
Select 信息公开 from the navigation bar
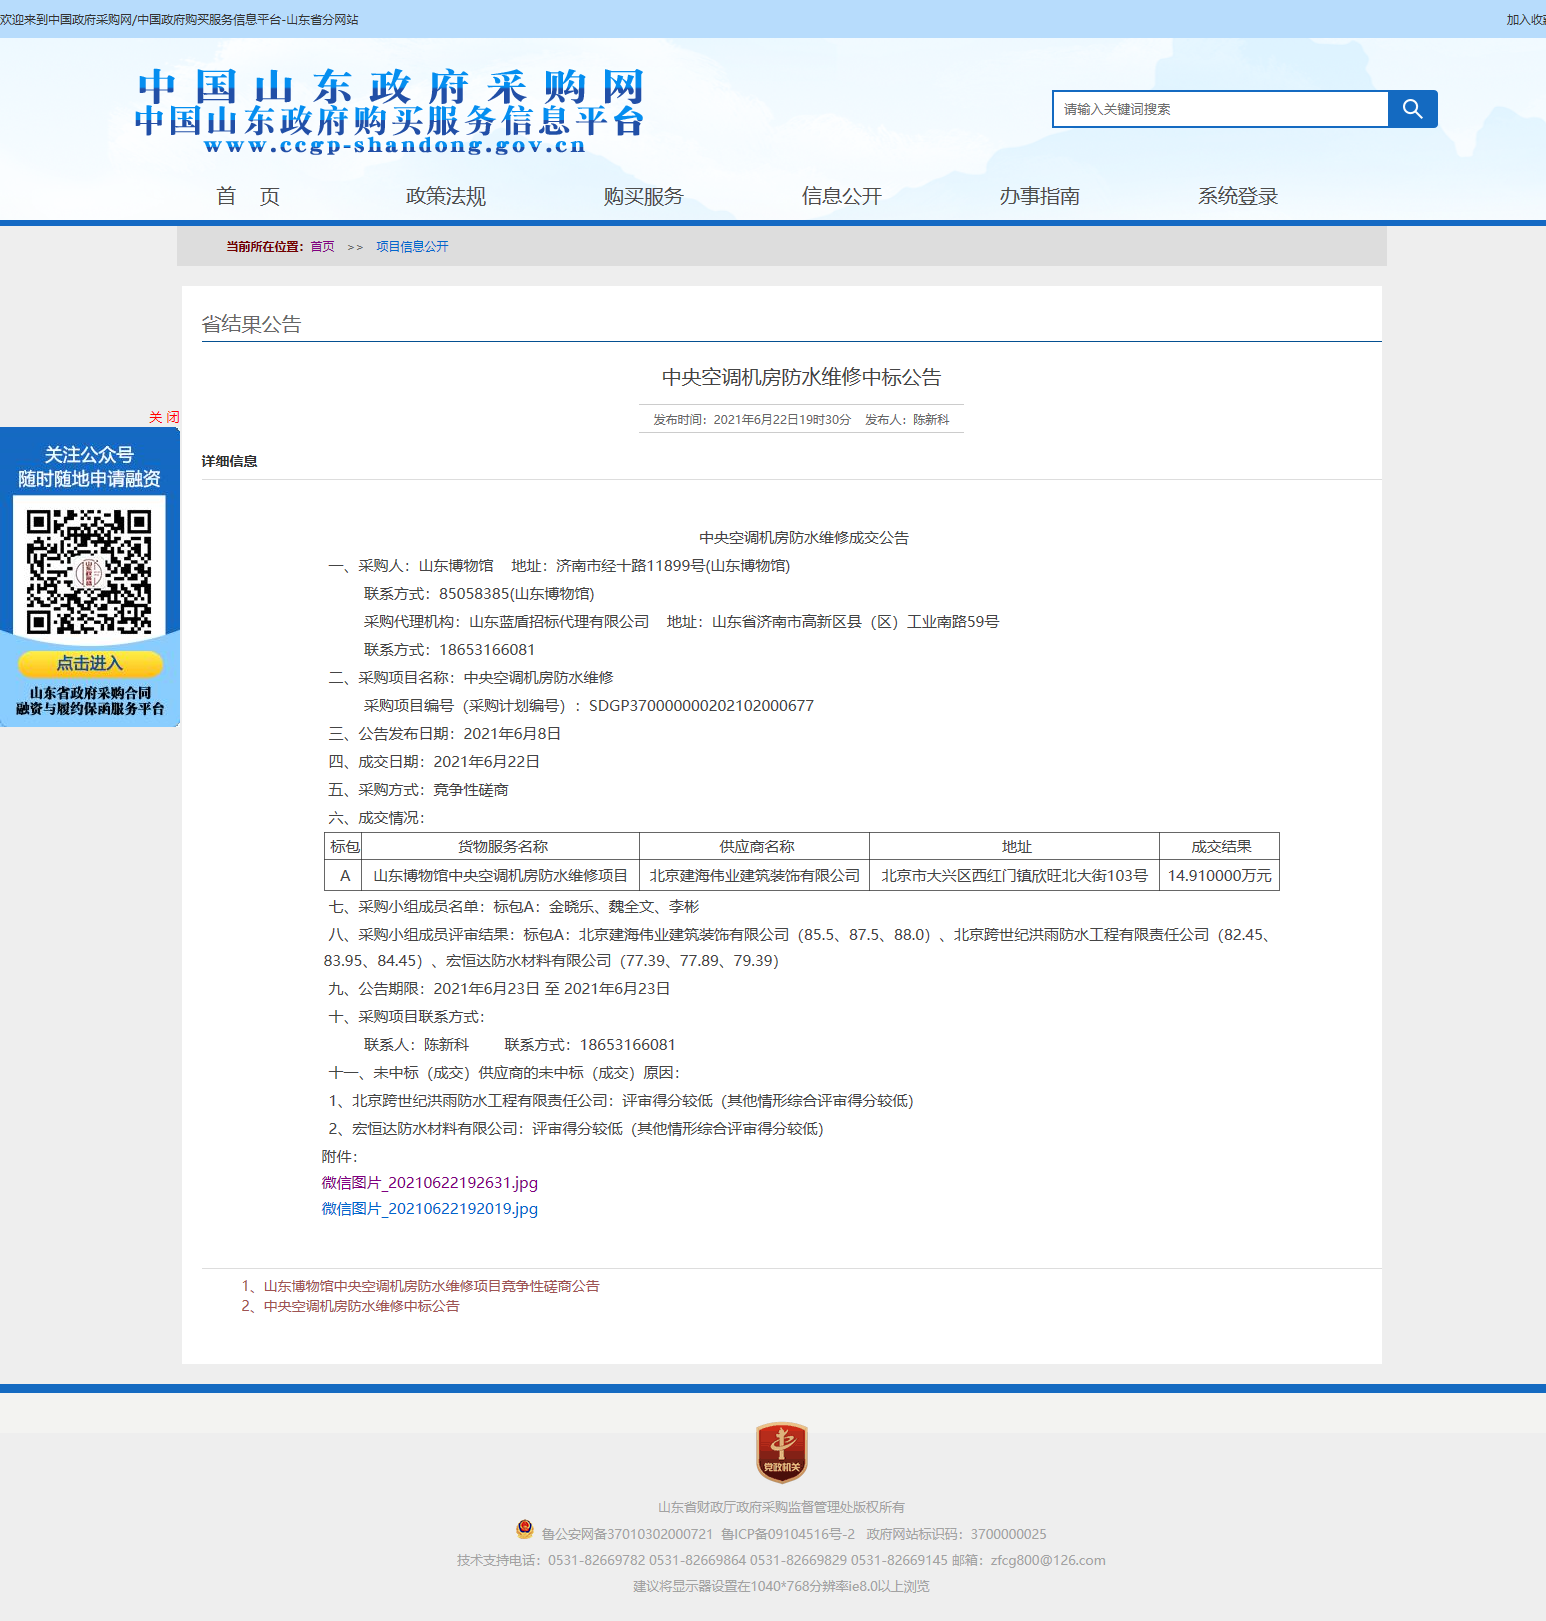point(841,196)
